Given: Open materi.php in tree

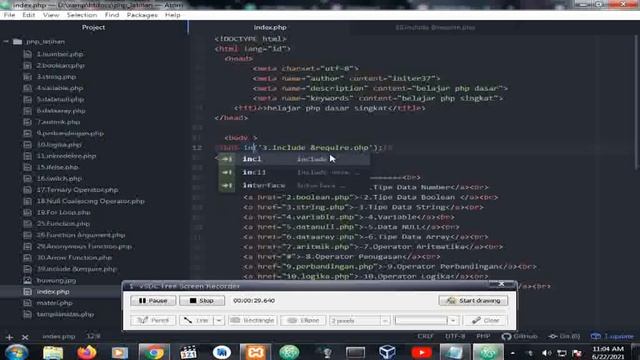Looking at the screenshot, I should pos(55,303).
